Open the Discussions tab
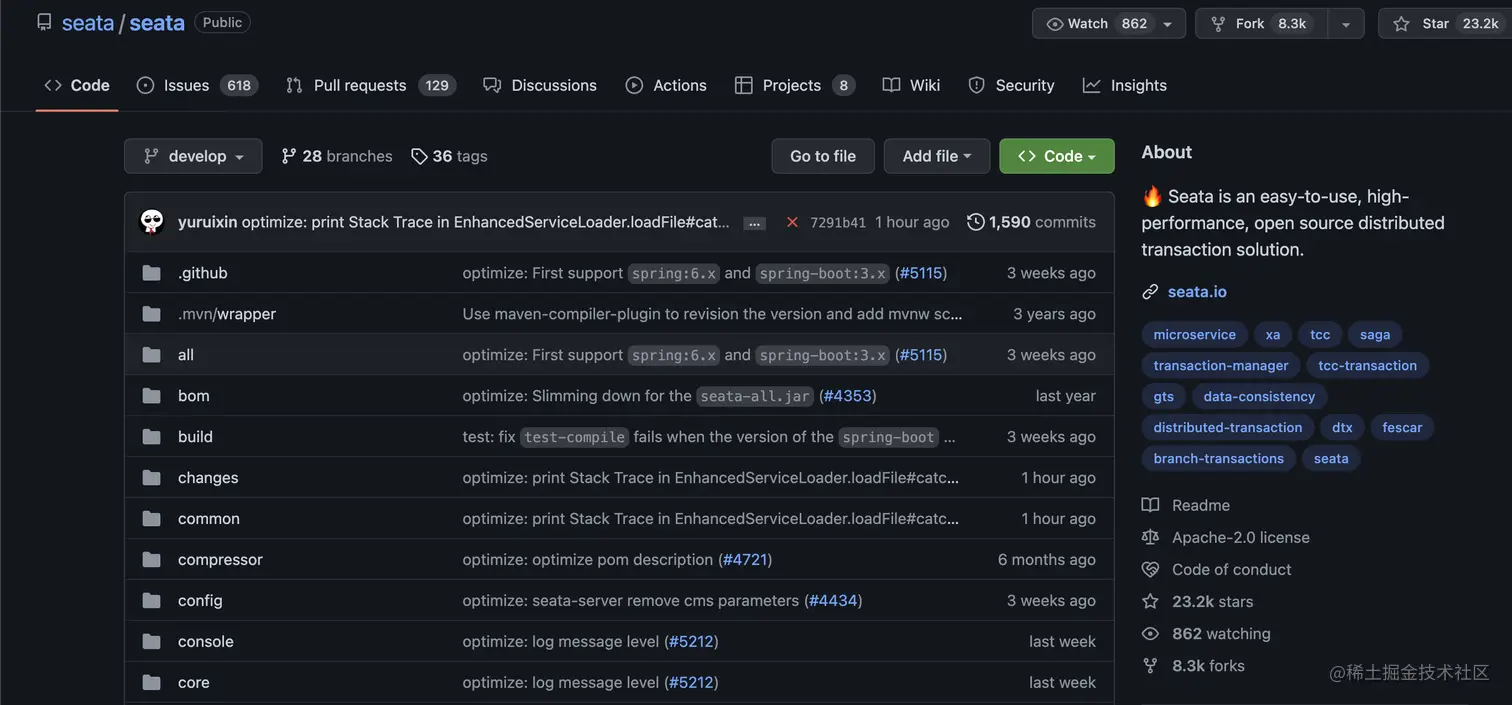 click(x=540, y=85)
